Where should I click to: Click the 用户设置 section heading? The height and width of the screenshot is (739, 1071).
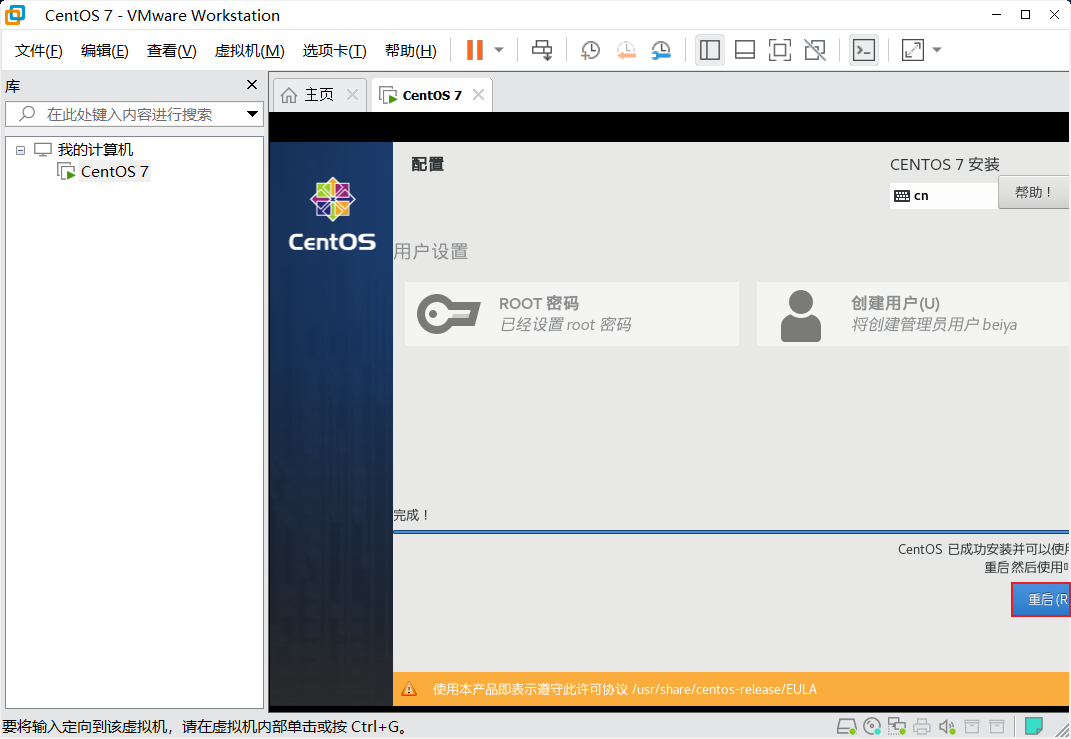point(431,251)
